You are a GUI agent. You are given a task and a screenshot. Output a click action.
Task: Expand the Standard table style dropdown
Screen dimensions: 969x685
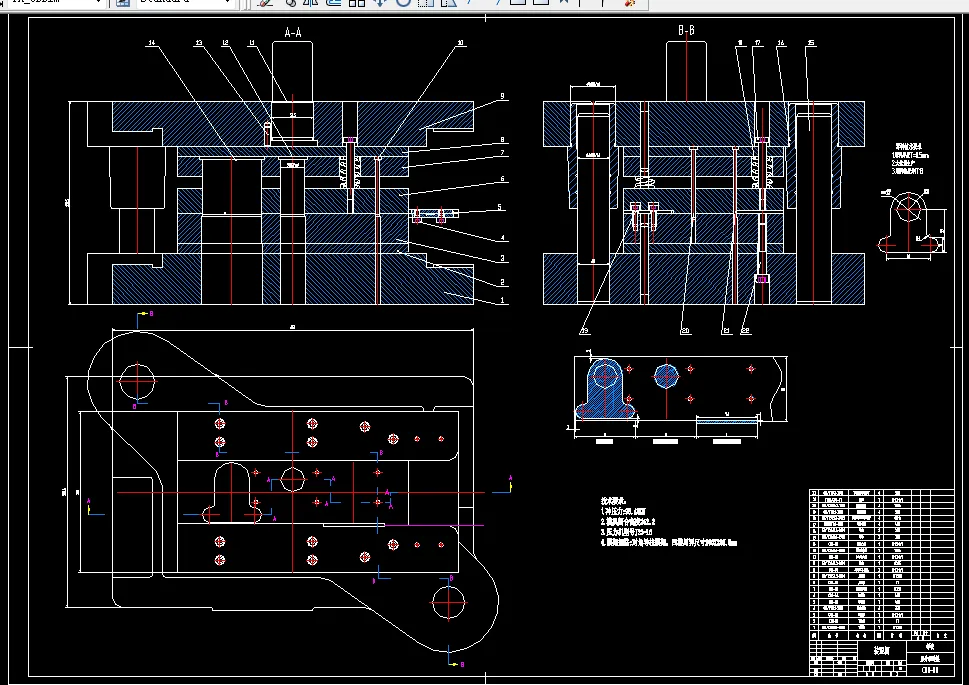point(227,2)
